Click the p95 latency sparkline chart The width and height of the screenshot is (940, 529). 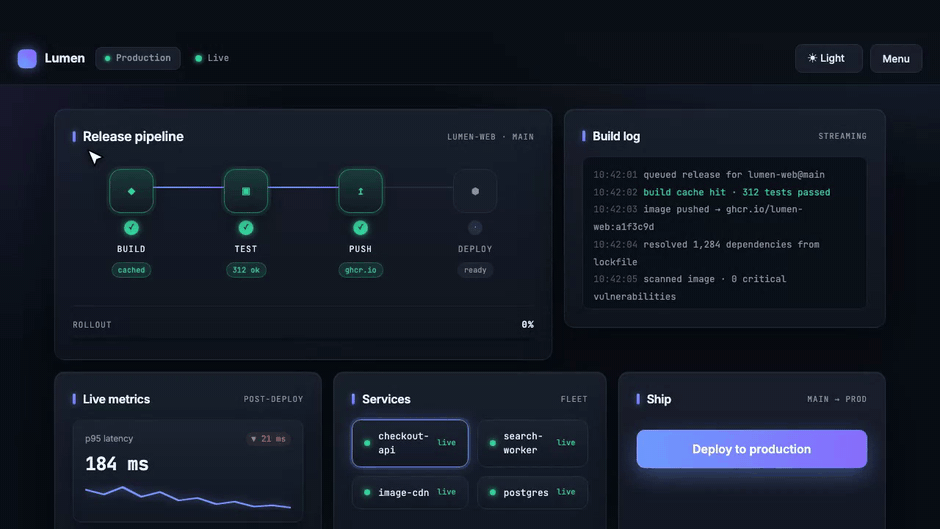point(188,497)
